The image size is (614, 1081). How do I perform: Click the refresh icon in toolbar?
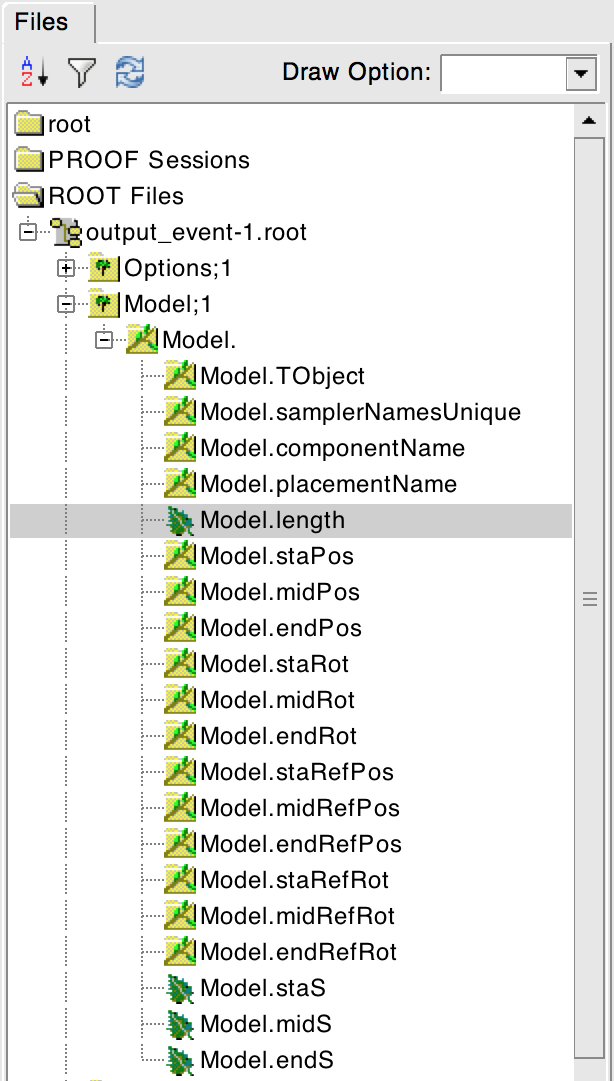click(x=130, y=72)
